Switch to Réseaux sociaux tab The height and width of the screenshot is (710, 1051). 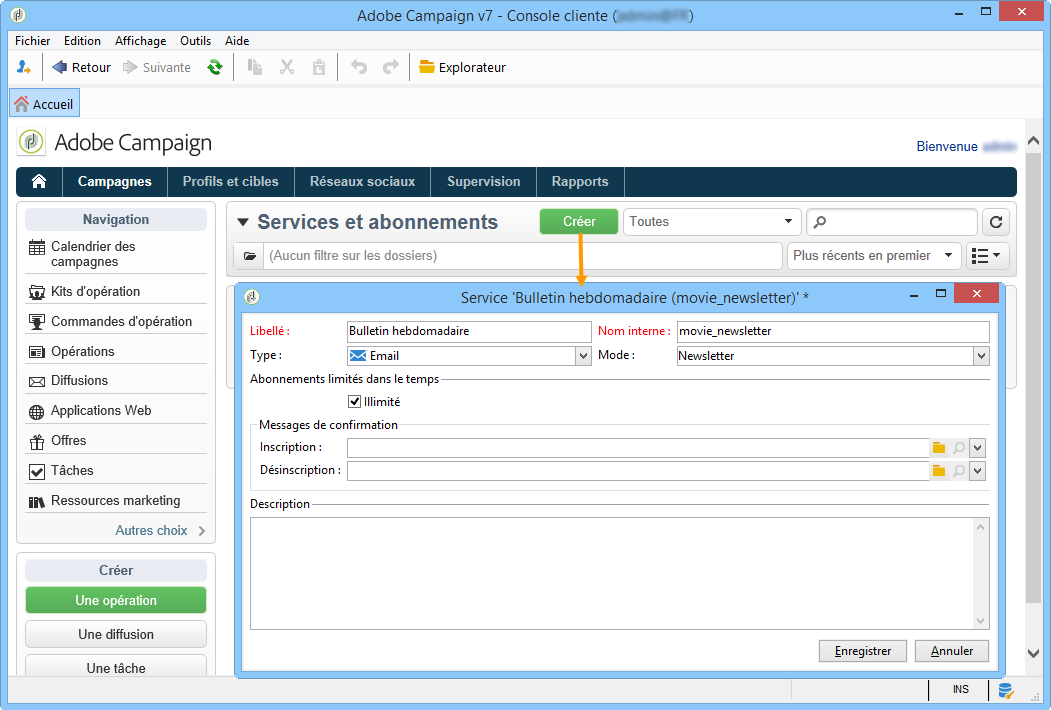point(363,182)
